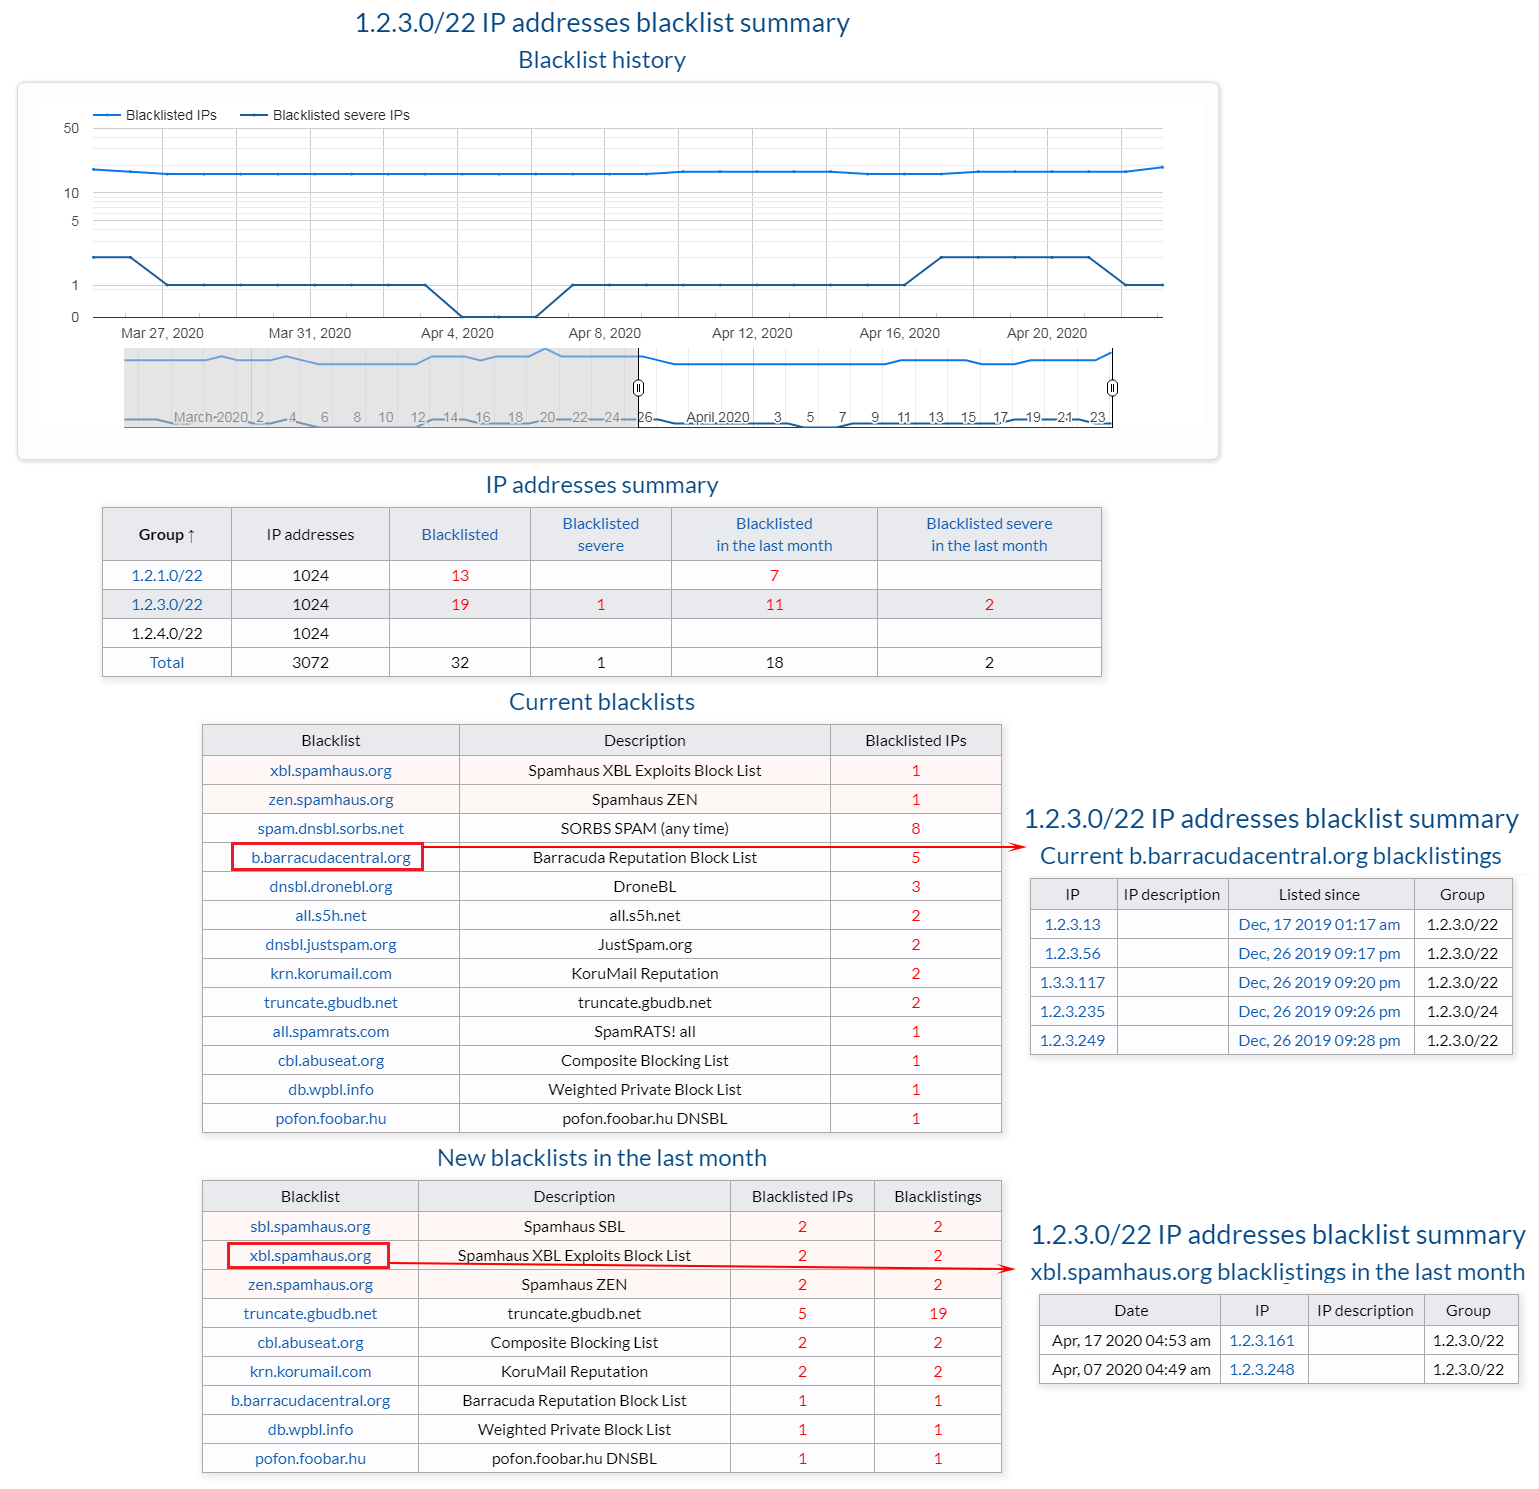The height and width of the screenshot is (1489, 1539).
Task: Click the left range selector handle
Action: (x=639, y=386)
